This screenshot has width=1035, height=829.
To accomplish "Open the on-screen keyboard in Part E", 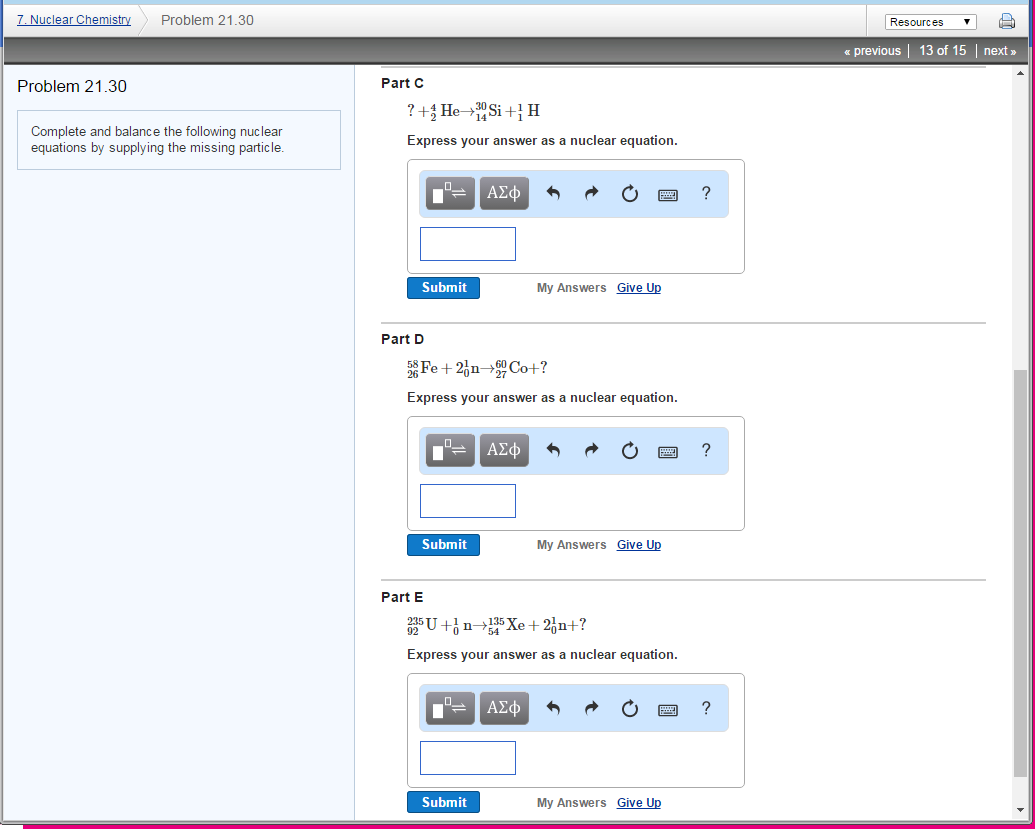I will pos(668,708).
